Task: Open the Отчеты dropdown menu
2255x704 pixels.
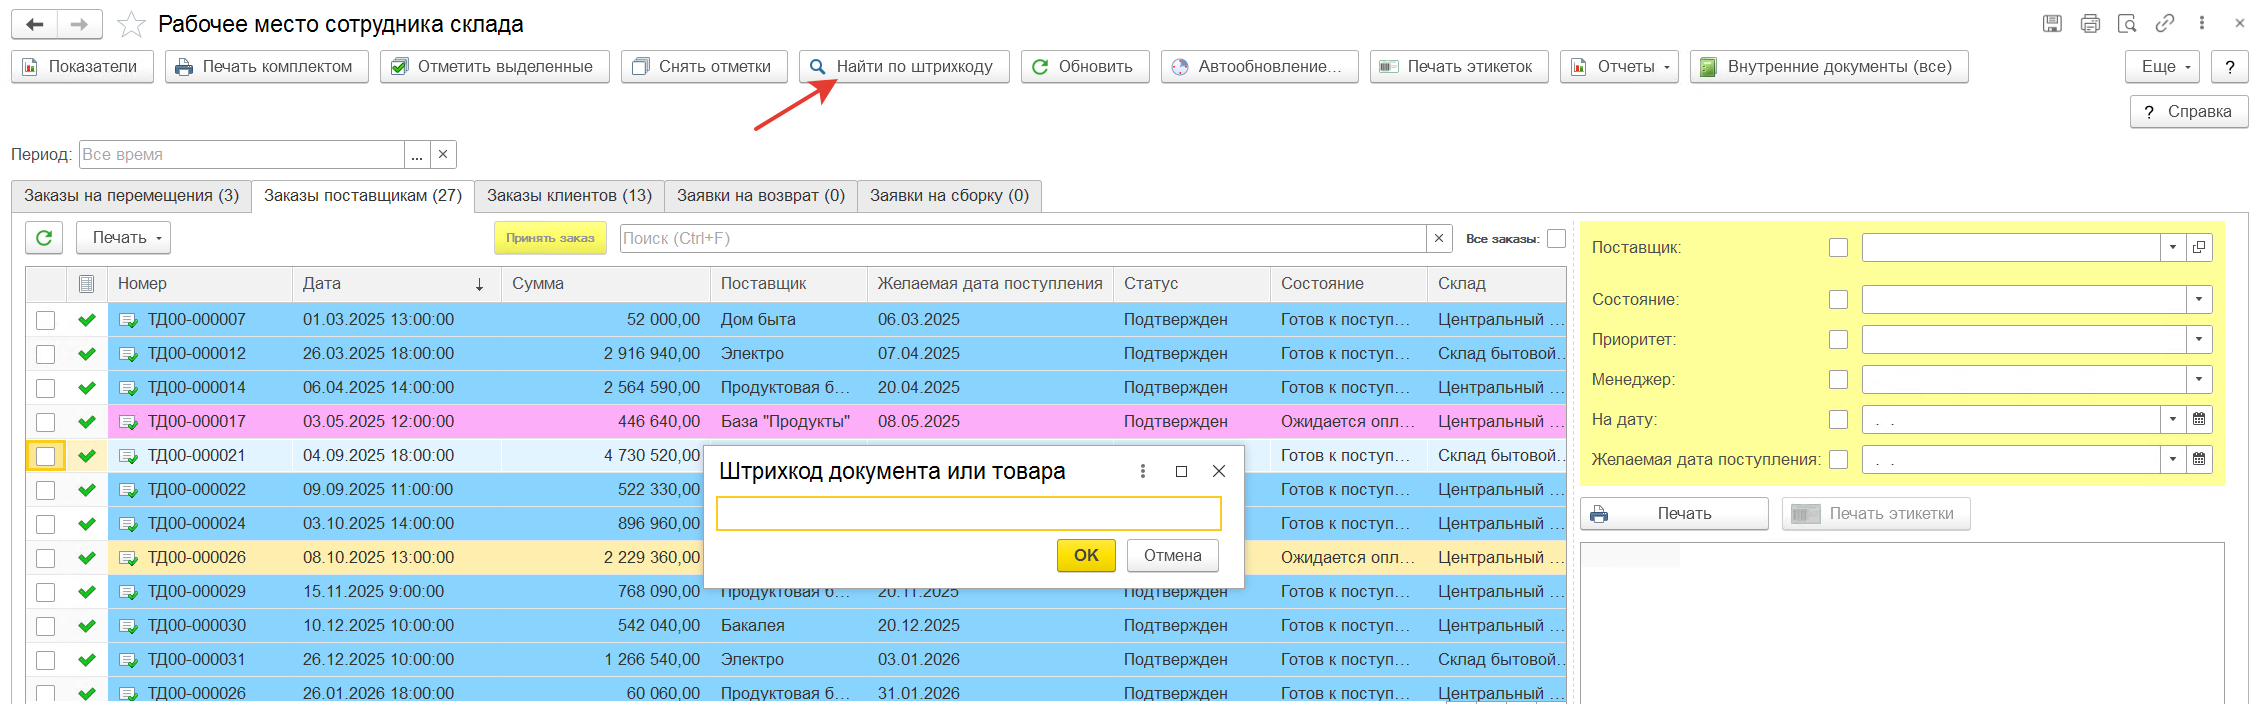Action: pyautogui.click(x=1619, y=67)
